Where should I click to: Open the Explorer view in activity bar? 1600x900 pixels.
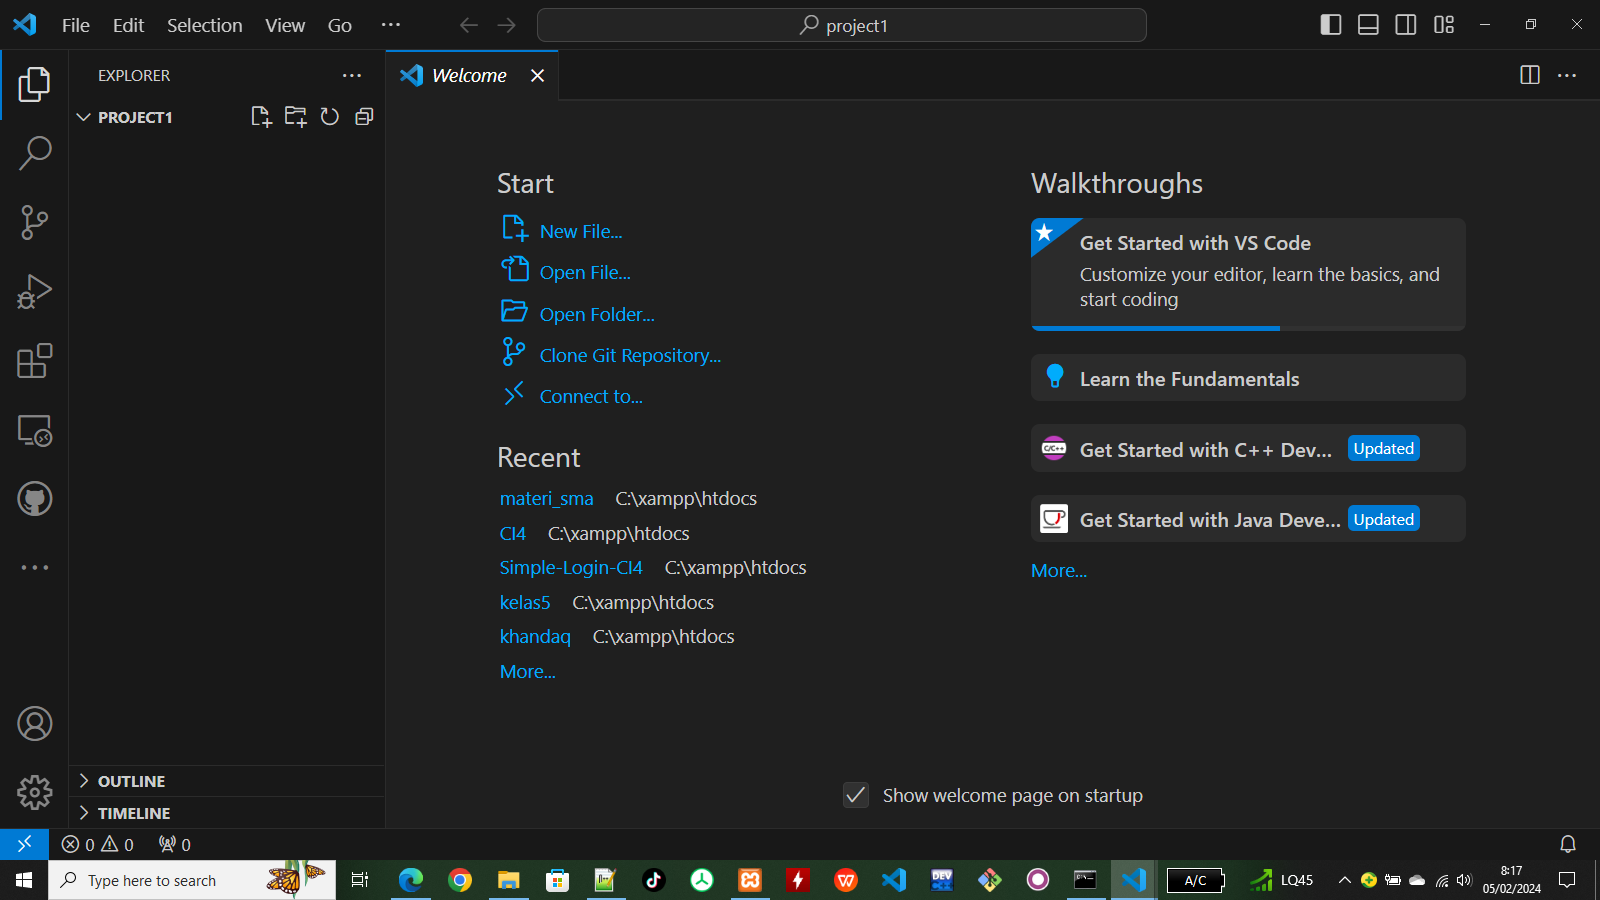coord(34,84)
